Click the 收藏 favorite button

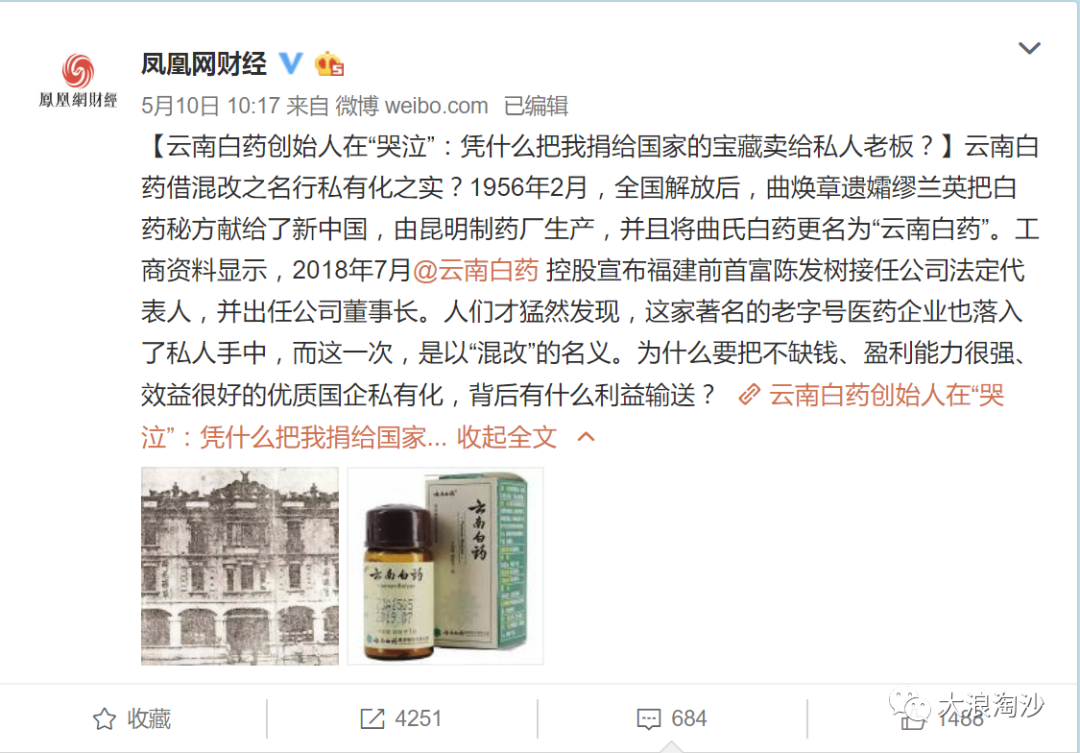tap(132, 719)
